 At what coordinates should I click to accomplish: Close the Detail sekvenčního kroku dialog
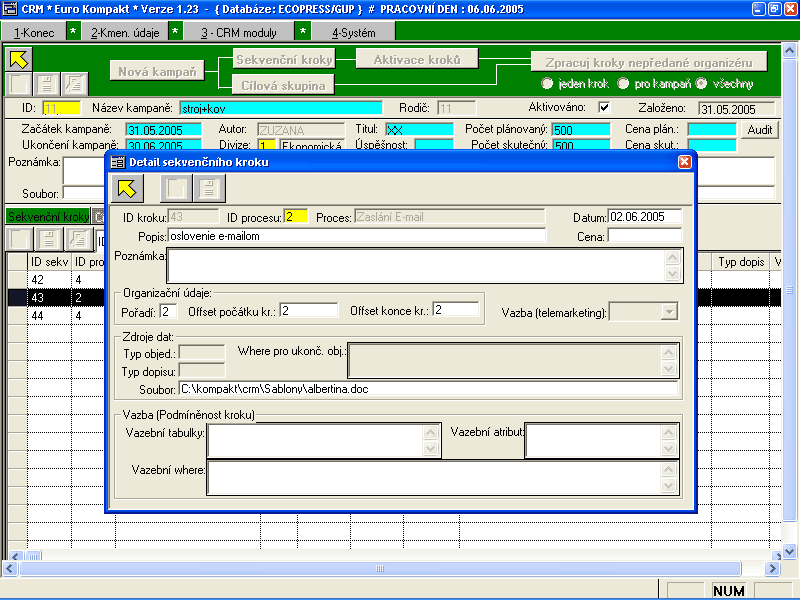[684, 162]
